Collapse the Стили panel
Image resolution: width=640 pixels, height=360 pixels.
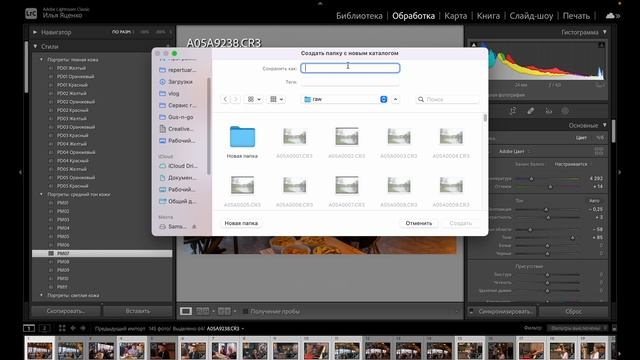(x=35, y=47)
